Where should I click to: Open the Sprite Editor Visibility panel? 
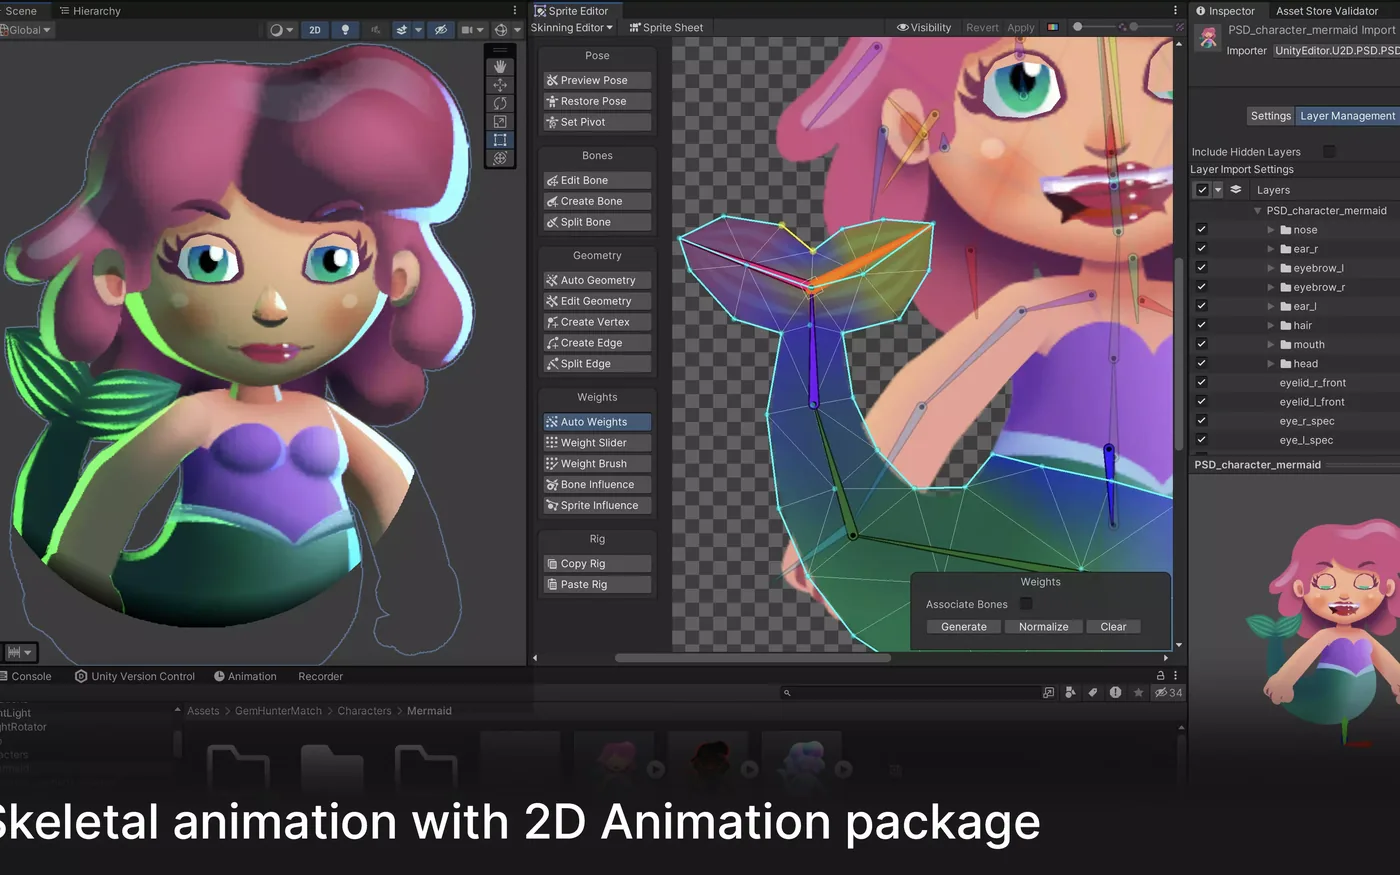click(924, 28)
